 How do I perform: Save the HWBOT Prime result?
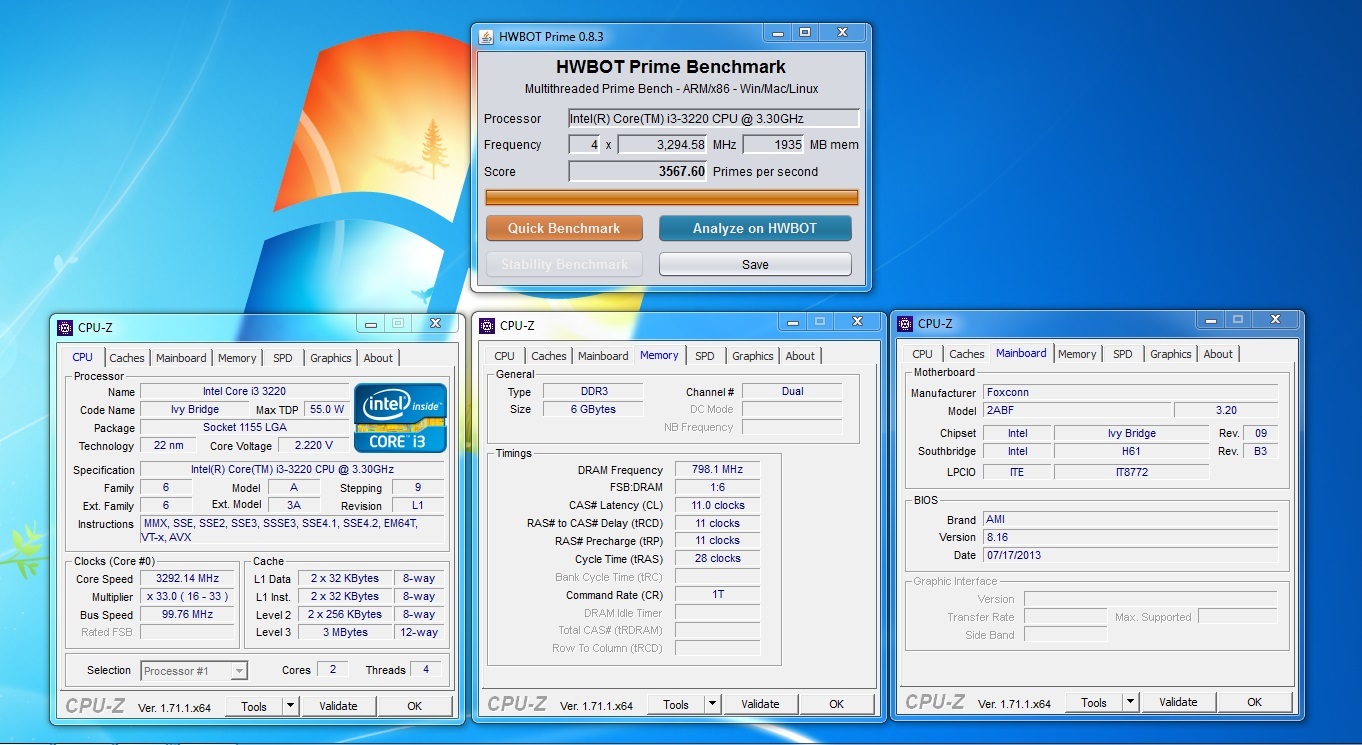click(755, 264)
